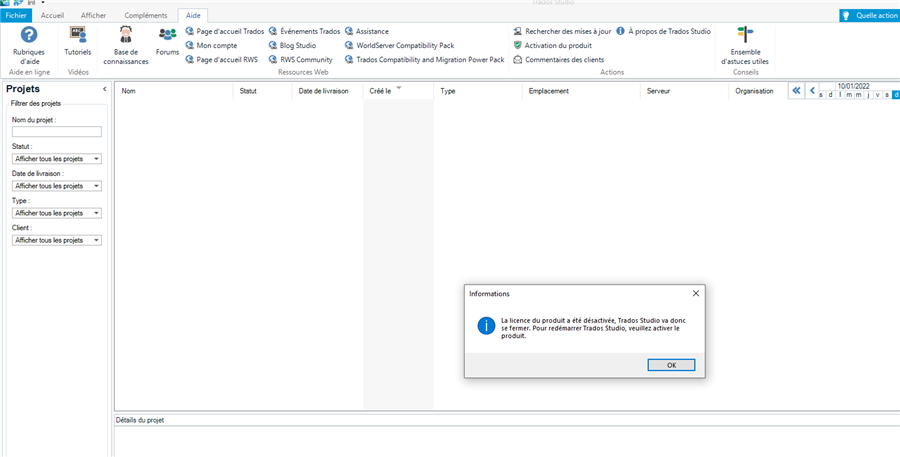Open Page d'accueil RWS
Viewport: 900px width, 457px height.
point(222,60)
